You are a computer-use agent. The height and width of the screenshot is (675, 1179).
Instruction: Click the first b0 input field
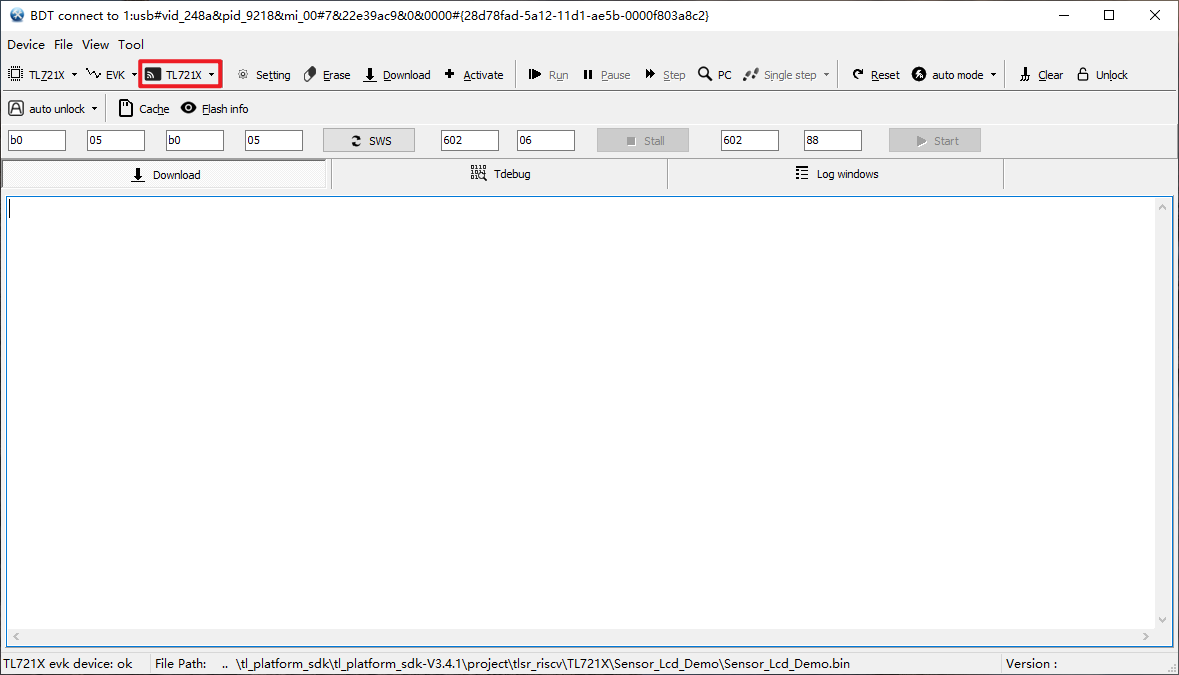pyautogui.click(x=37, y=141)
